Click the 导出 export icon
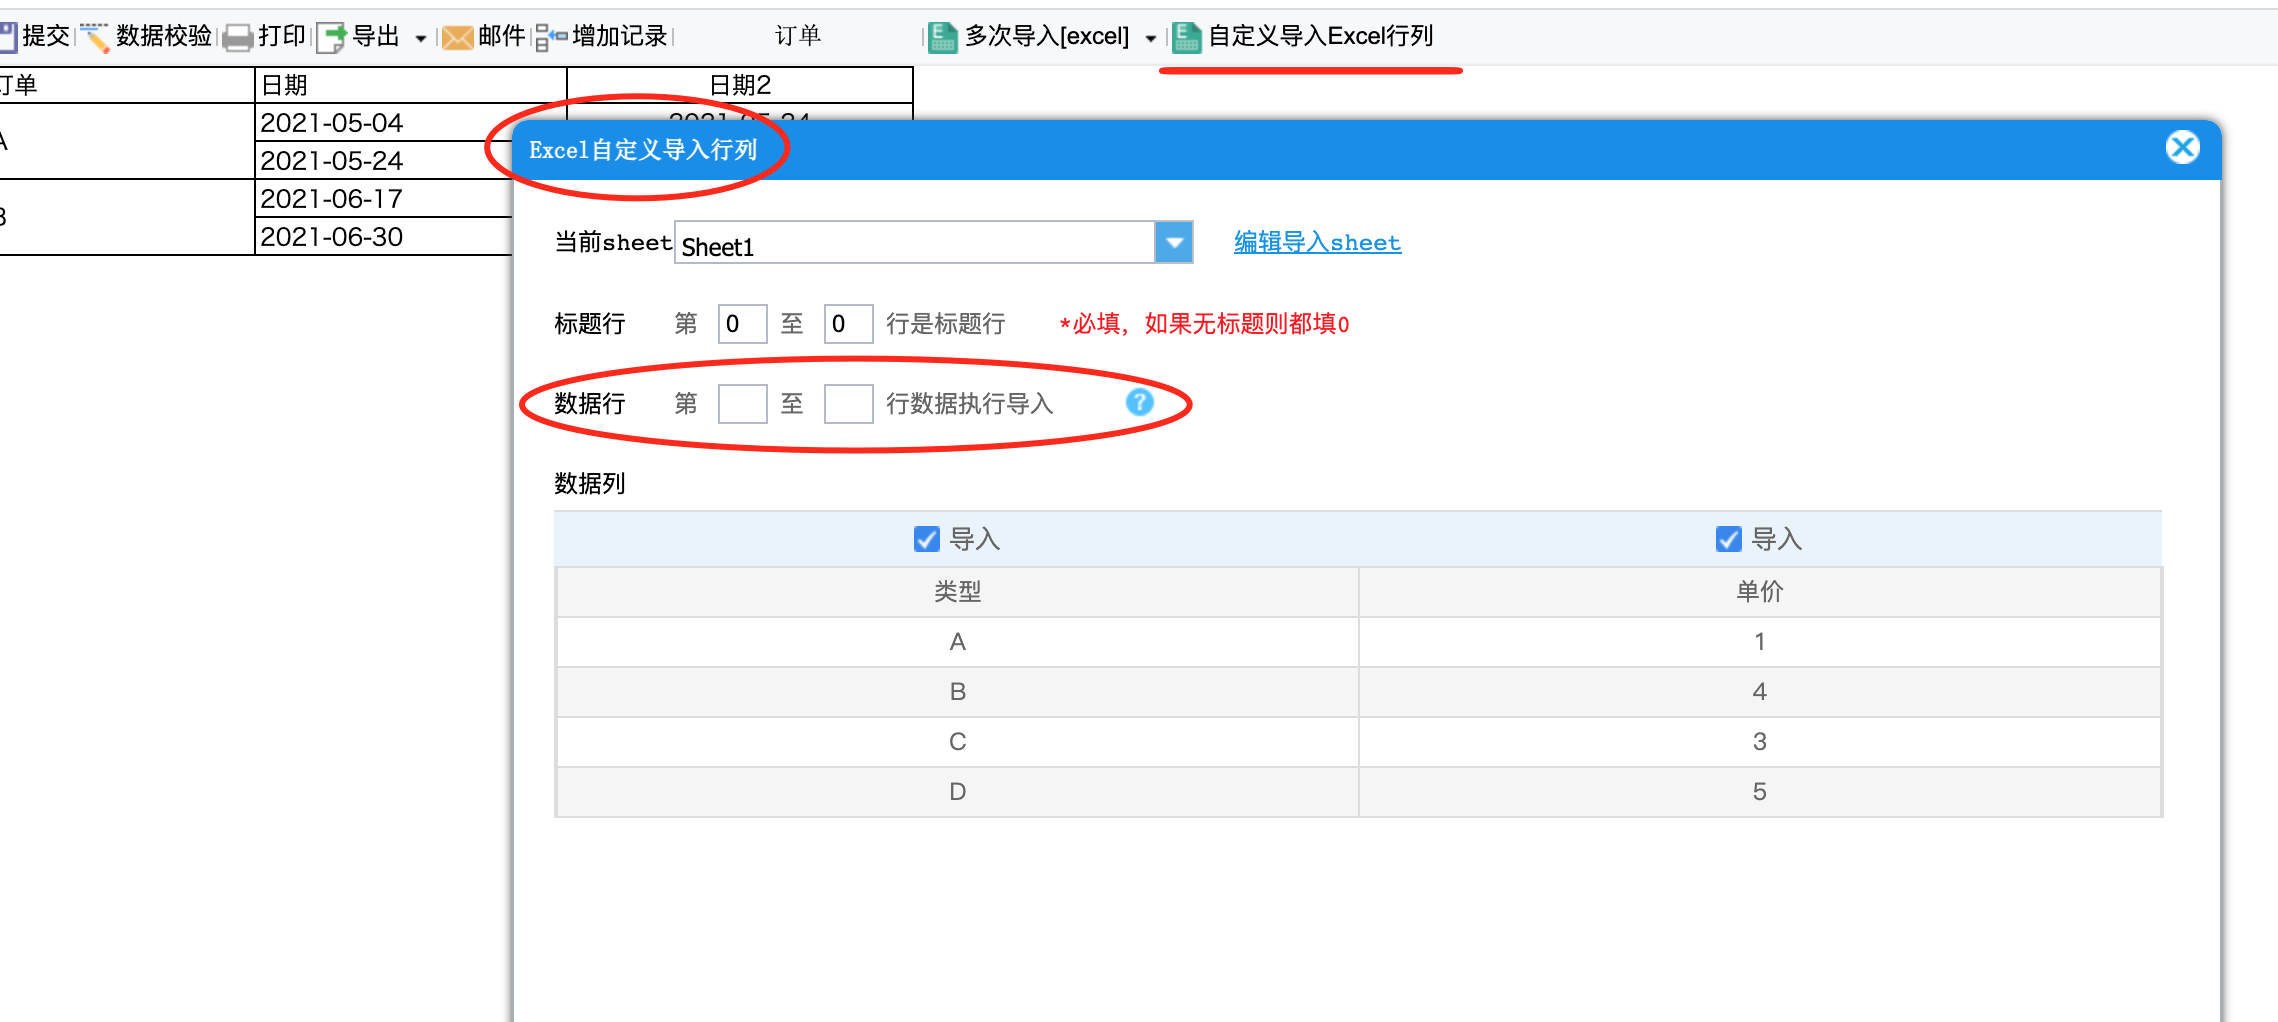This screenshot has height=1022, width=2278. click(332, 38)
